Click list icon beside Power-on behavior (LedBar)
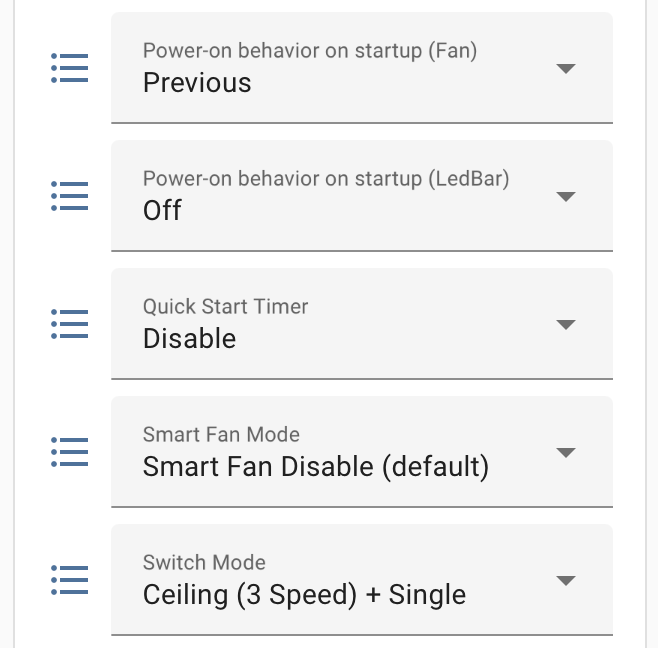658x648 pixels. [70, 197]
